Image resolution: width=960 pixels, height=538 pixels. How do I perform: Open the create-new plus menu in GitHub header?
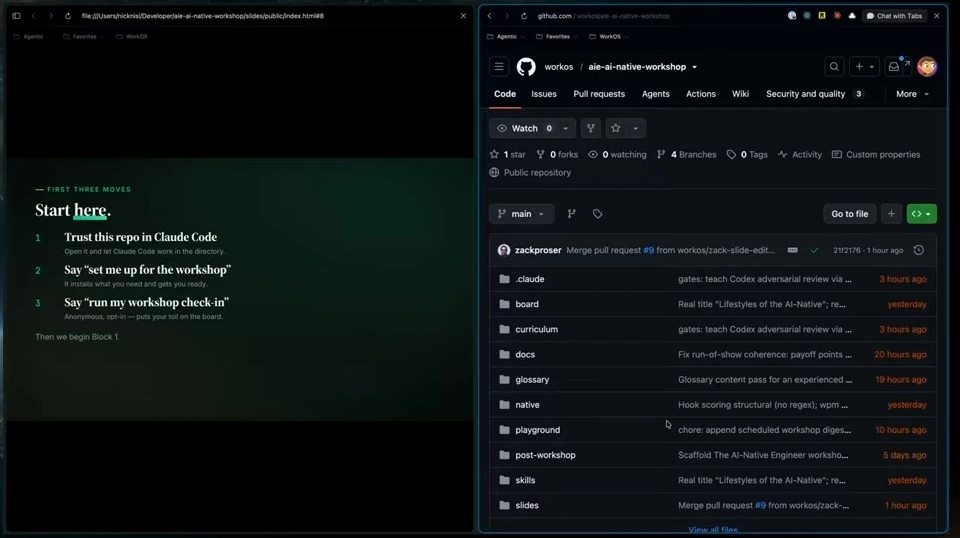(864, 67)
